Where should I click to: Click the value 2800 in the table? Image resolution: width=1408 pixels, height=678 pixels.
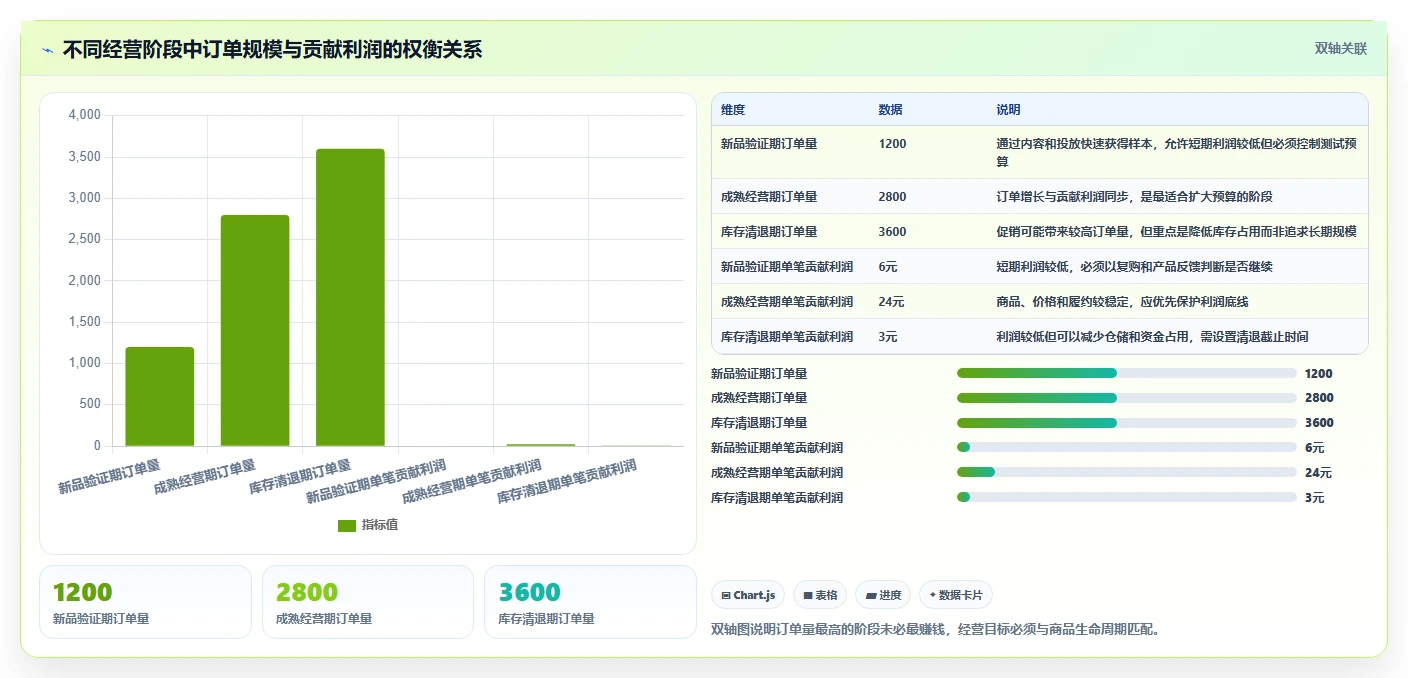click(893, 197)
